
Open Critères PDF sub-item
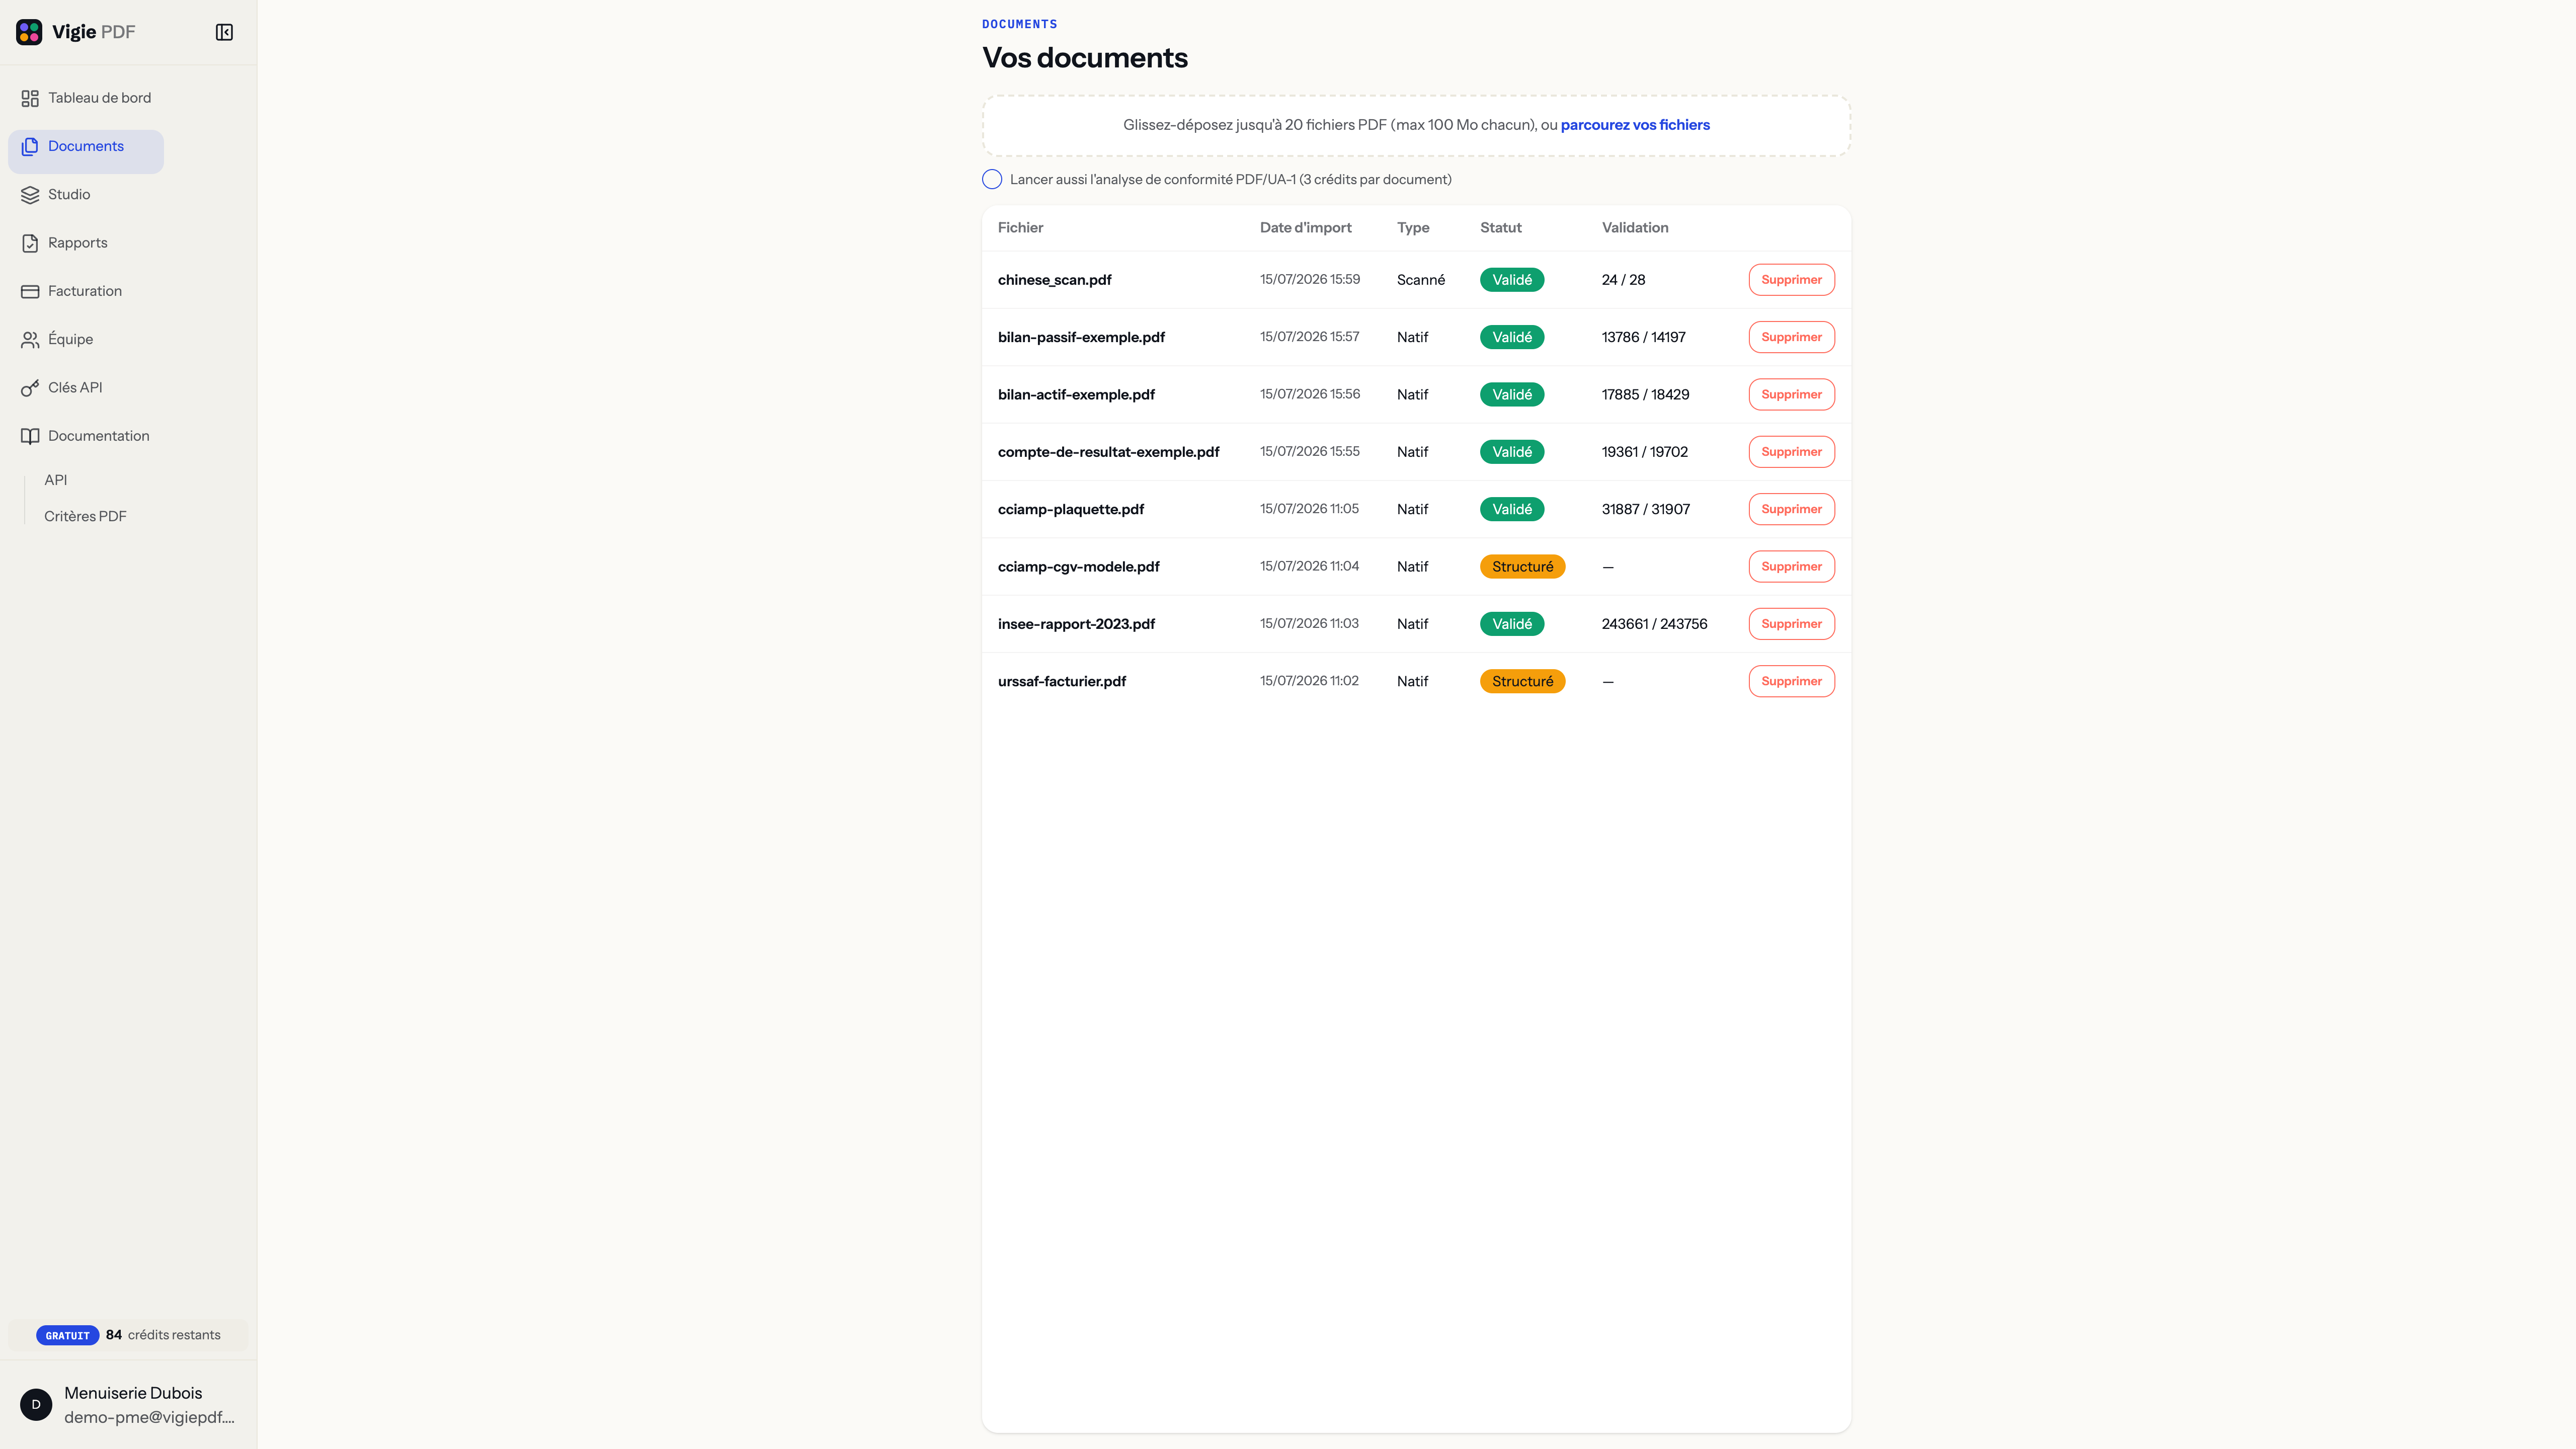tap(85, 516)
